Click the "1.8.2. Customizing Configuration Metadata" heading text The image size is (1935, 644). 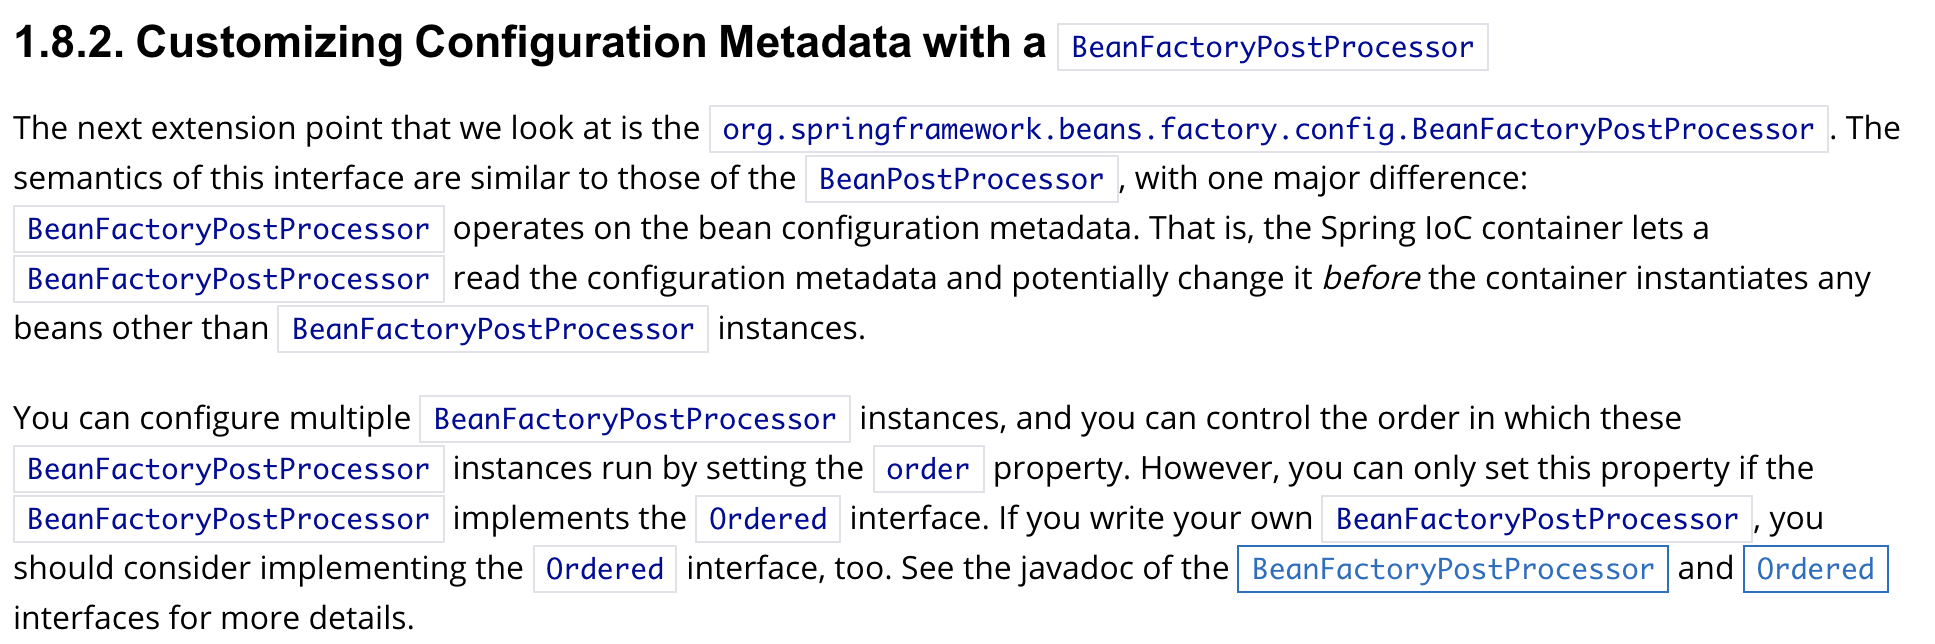pyautogui.click(x=529, y=43)
